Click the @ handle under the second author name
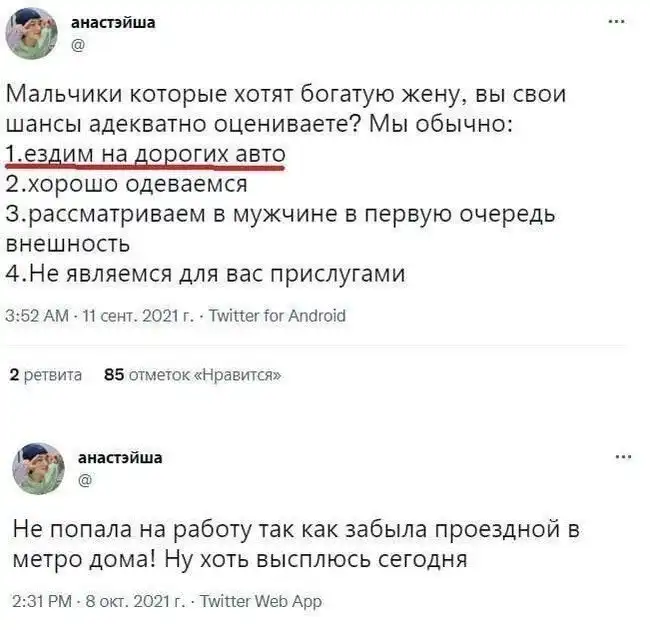 pyautogui.click(x=86, y=480)
